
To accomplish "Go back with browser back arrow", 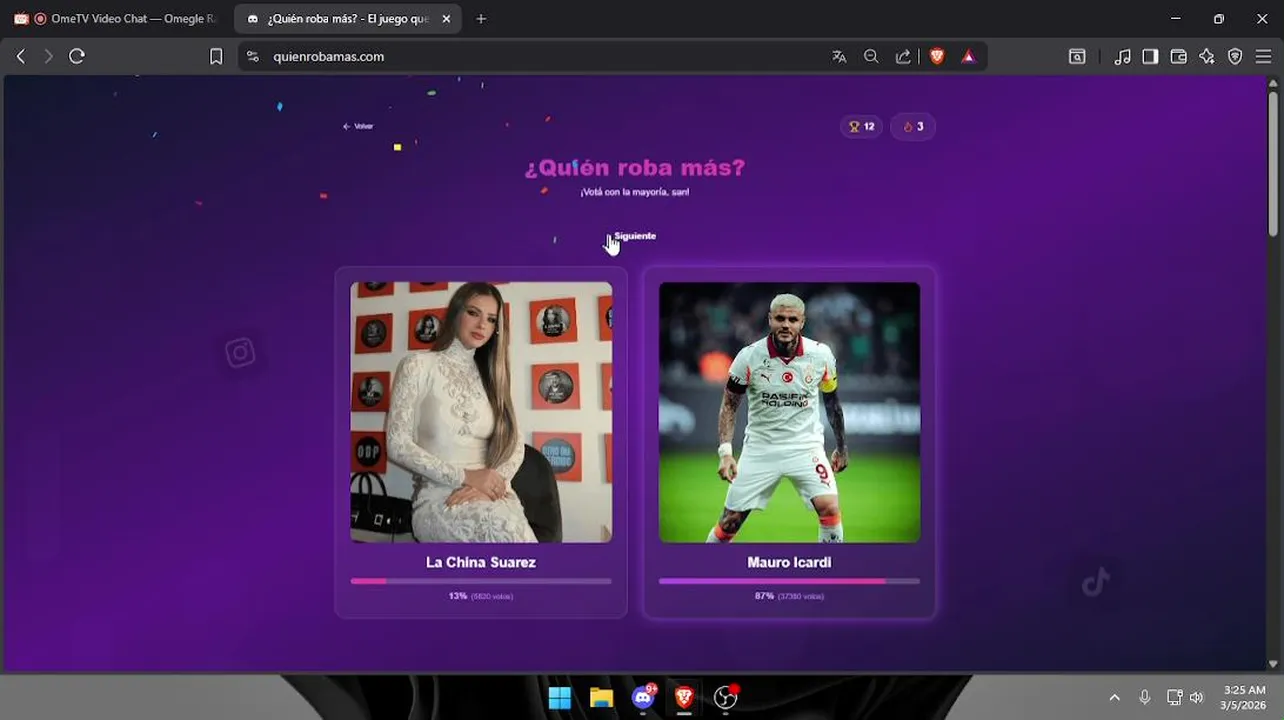I will pos(20,57).
